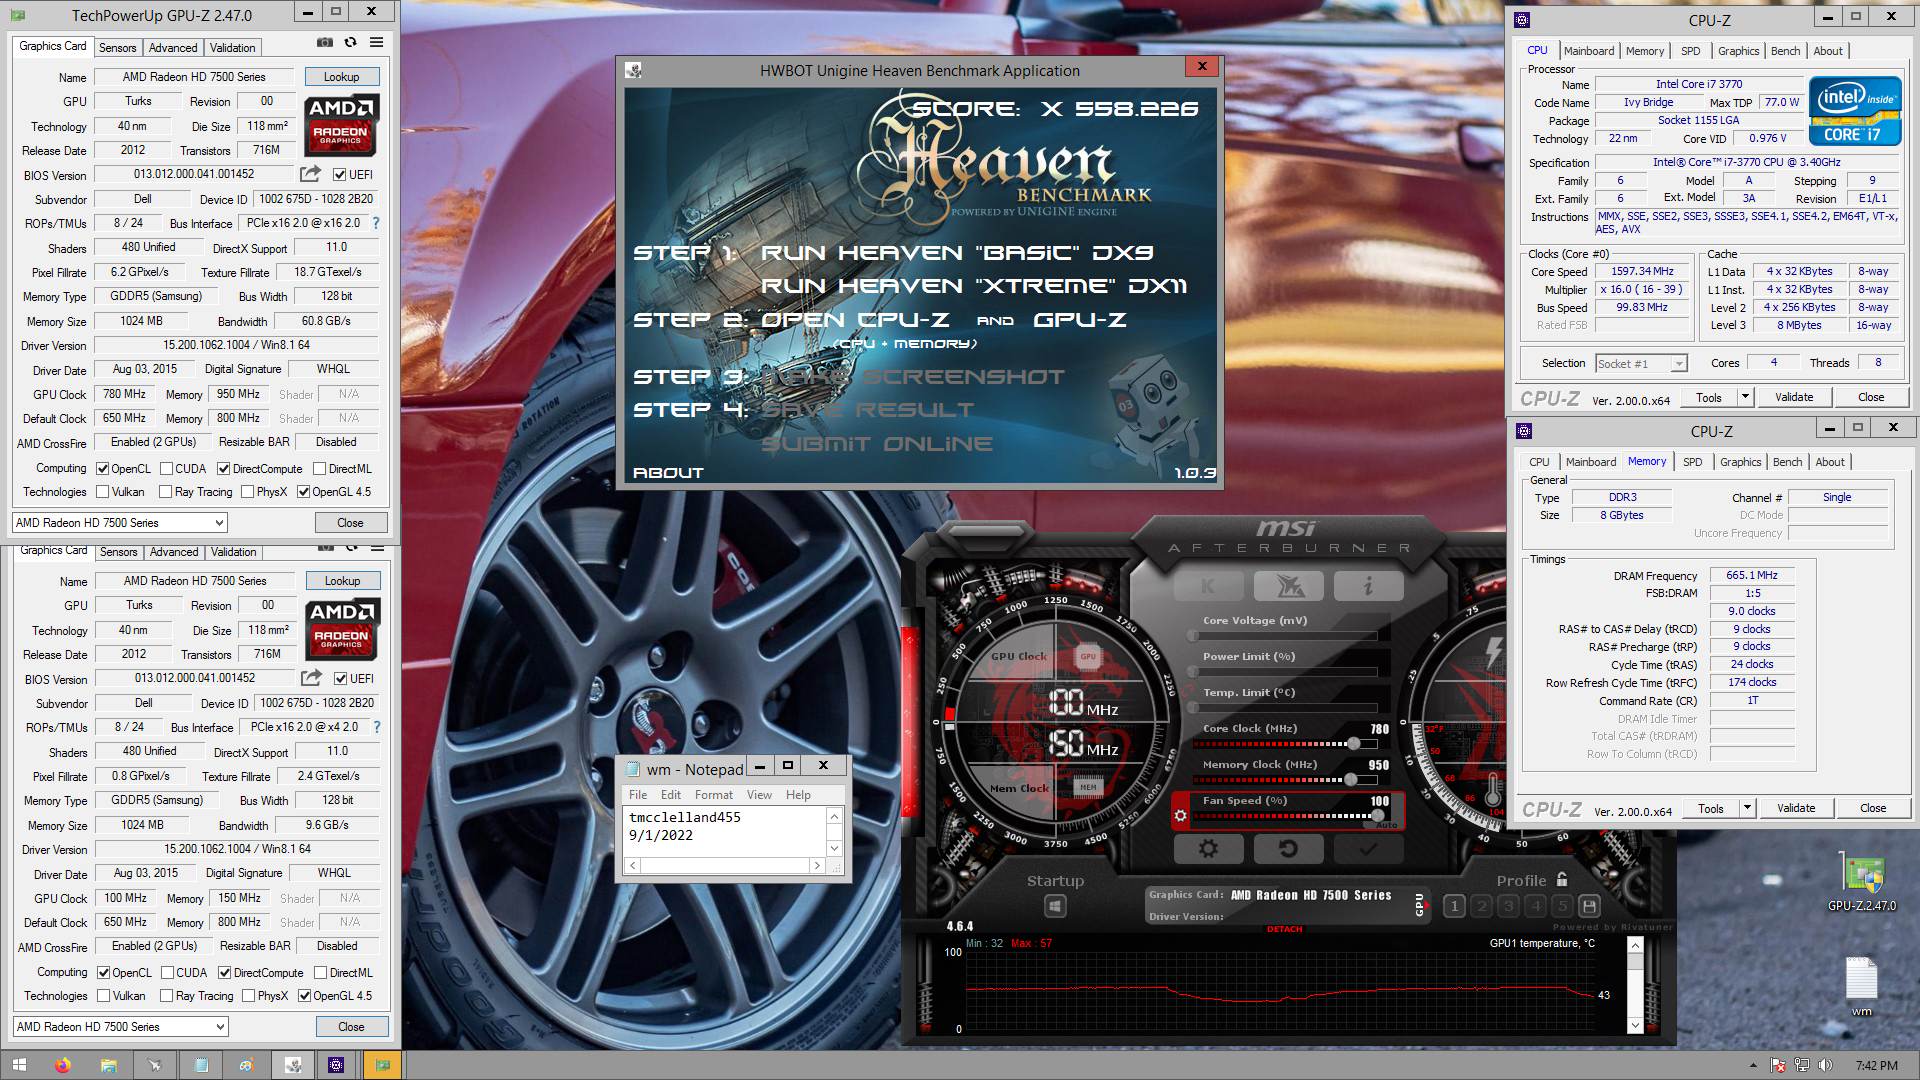This screenshot has width=1920, height=1080.
Task: Toggle the OpenGL 4.5 checkbox in lower GPU-Z
Action: 304,996
